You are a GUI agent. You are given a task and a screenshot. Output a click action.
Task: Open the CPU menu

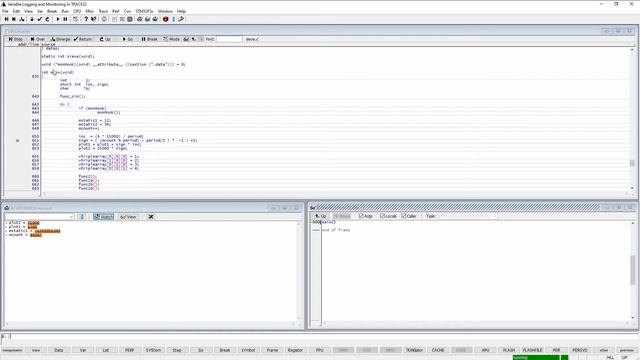[x=77, y=11]
